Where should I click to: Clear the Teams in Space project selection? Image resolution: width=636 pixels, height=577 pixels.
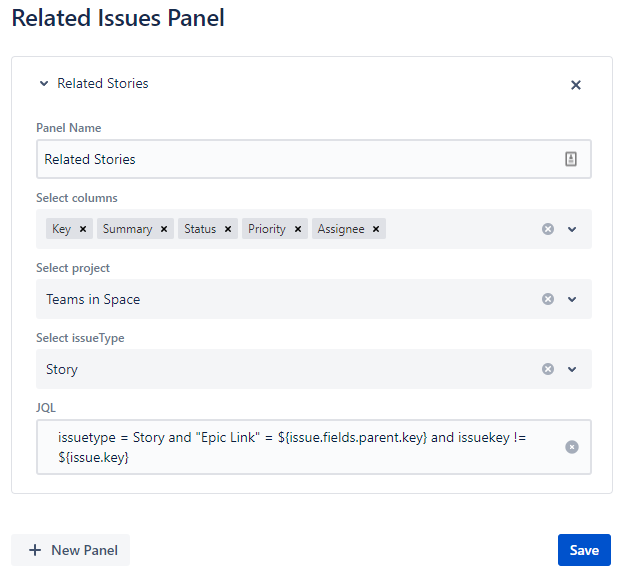tap(548, 299)
